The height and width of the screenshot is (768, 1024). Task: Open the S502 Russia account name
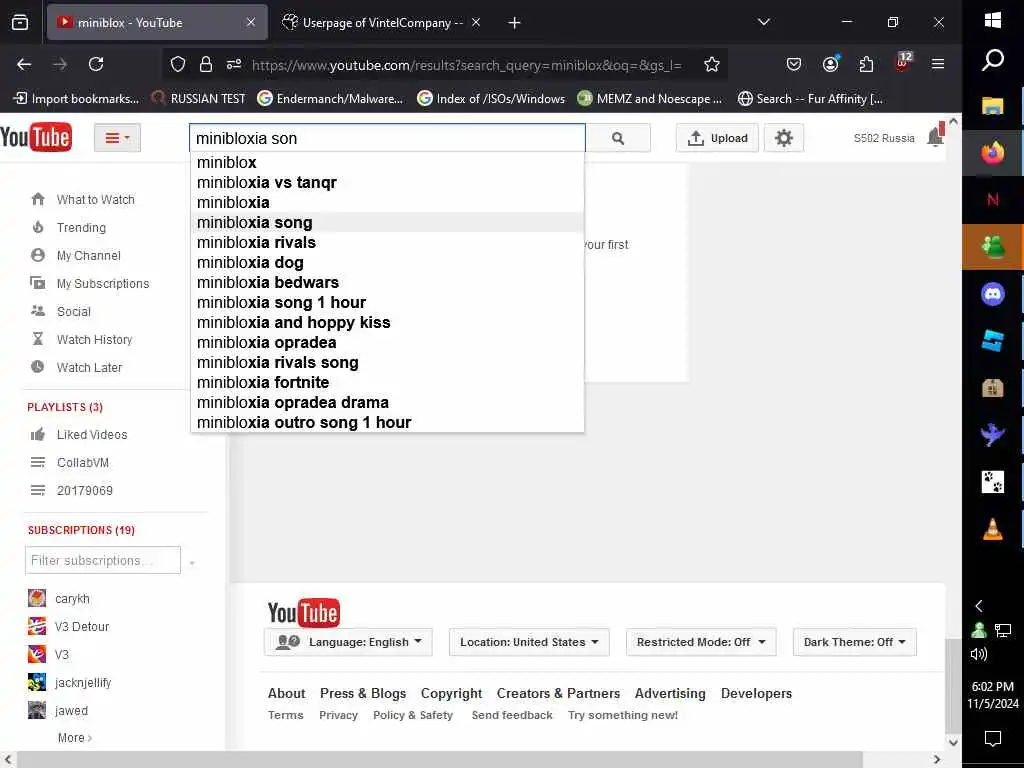[x=884, y=138]
